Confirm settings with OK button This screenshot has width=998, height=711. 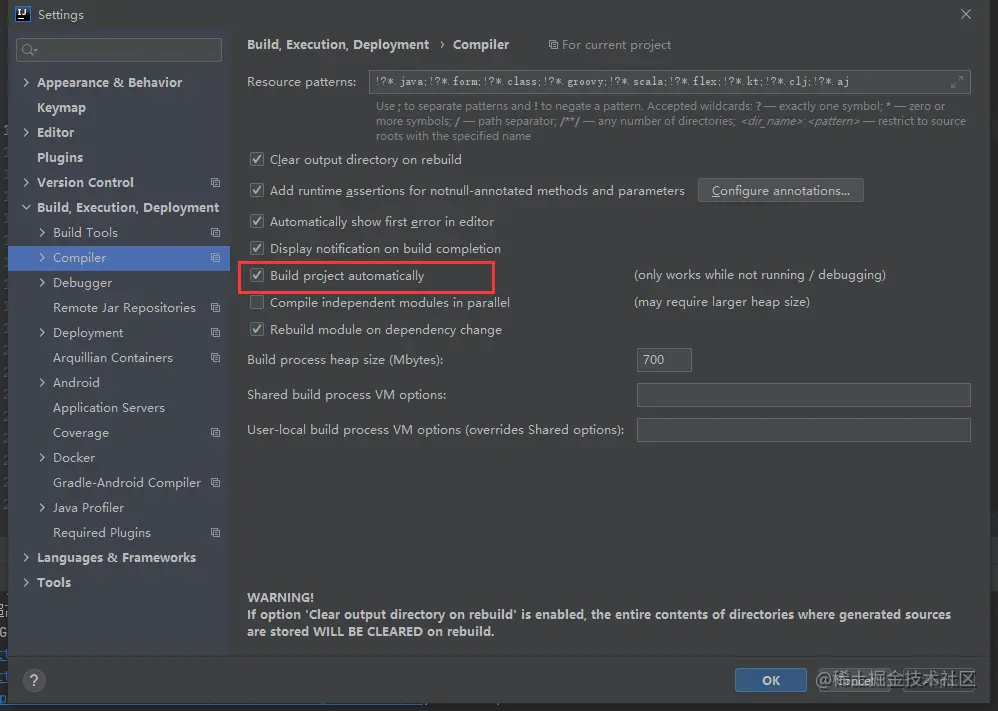pyautogui.click(x=771, y=680)
